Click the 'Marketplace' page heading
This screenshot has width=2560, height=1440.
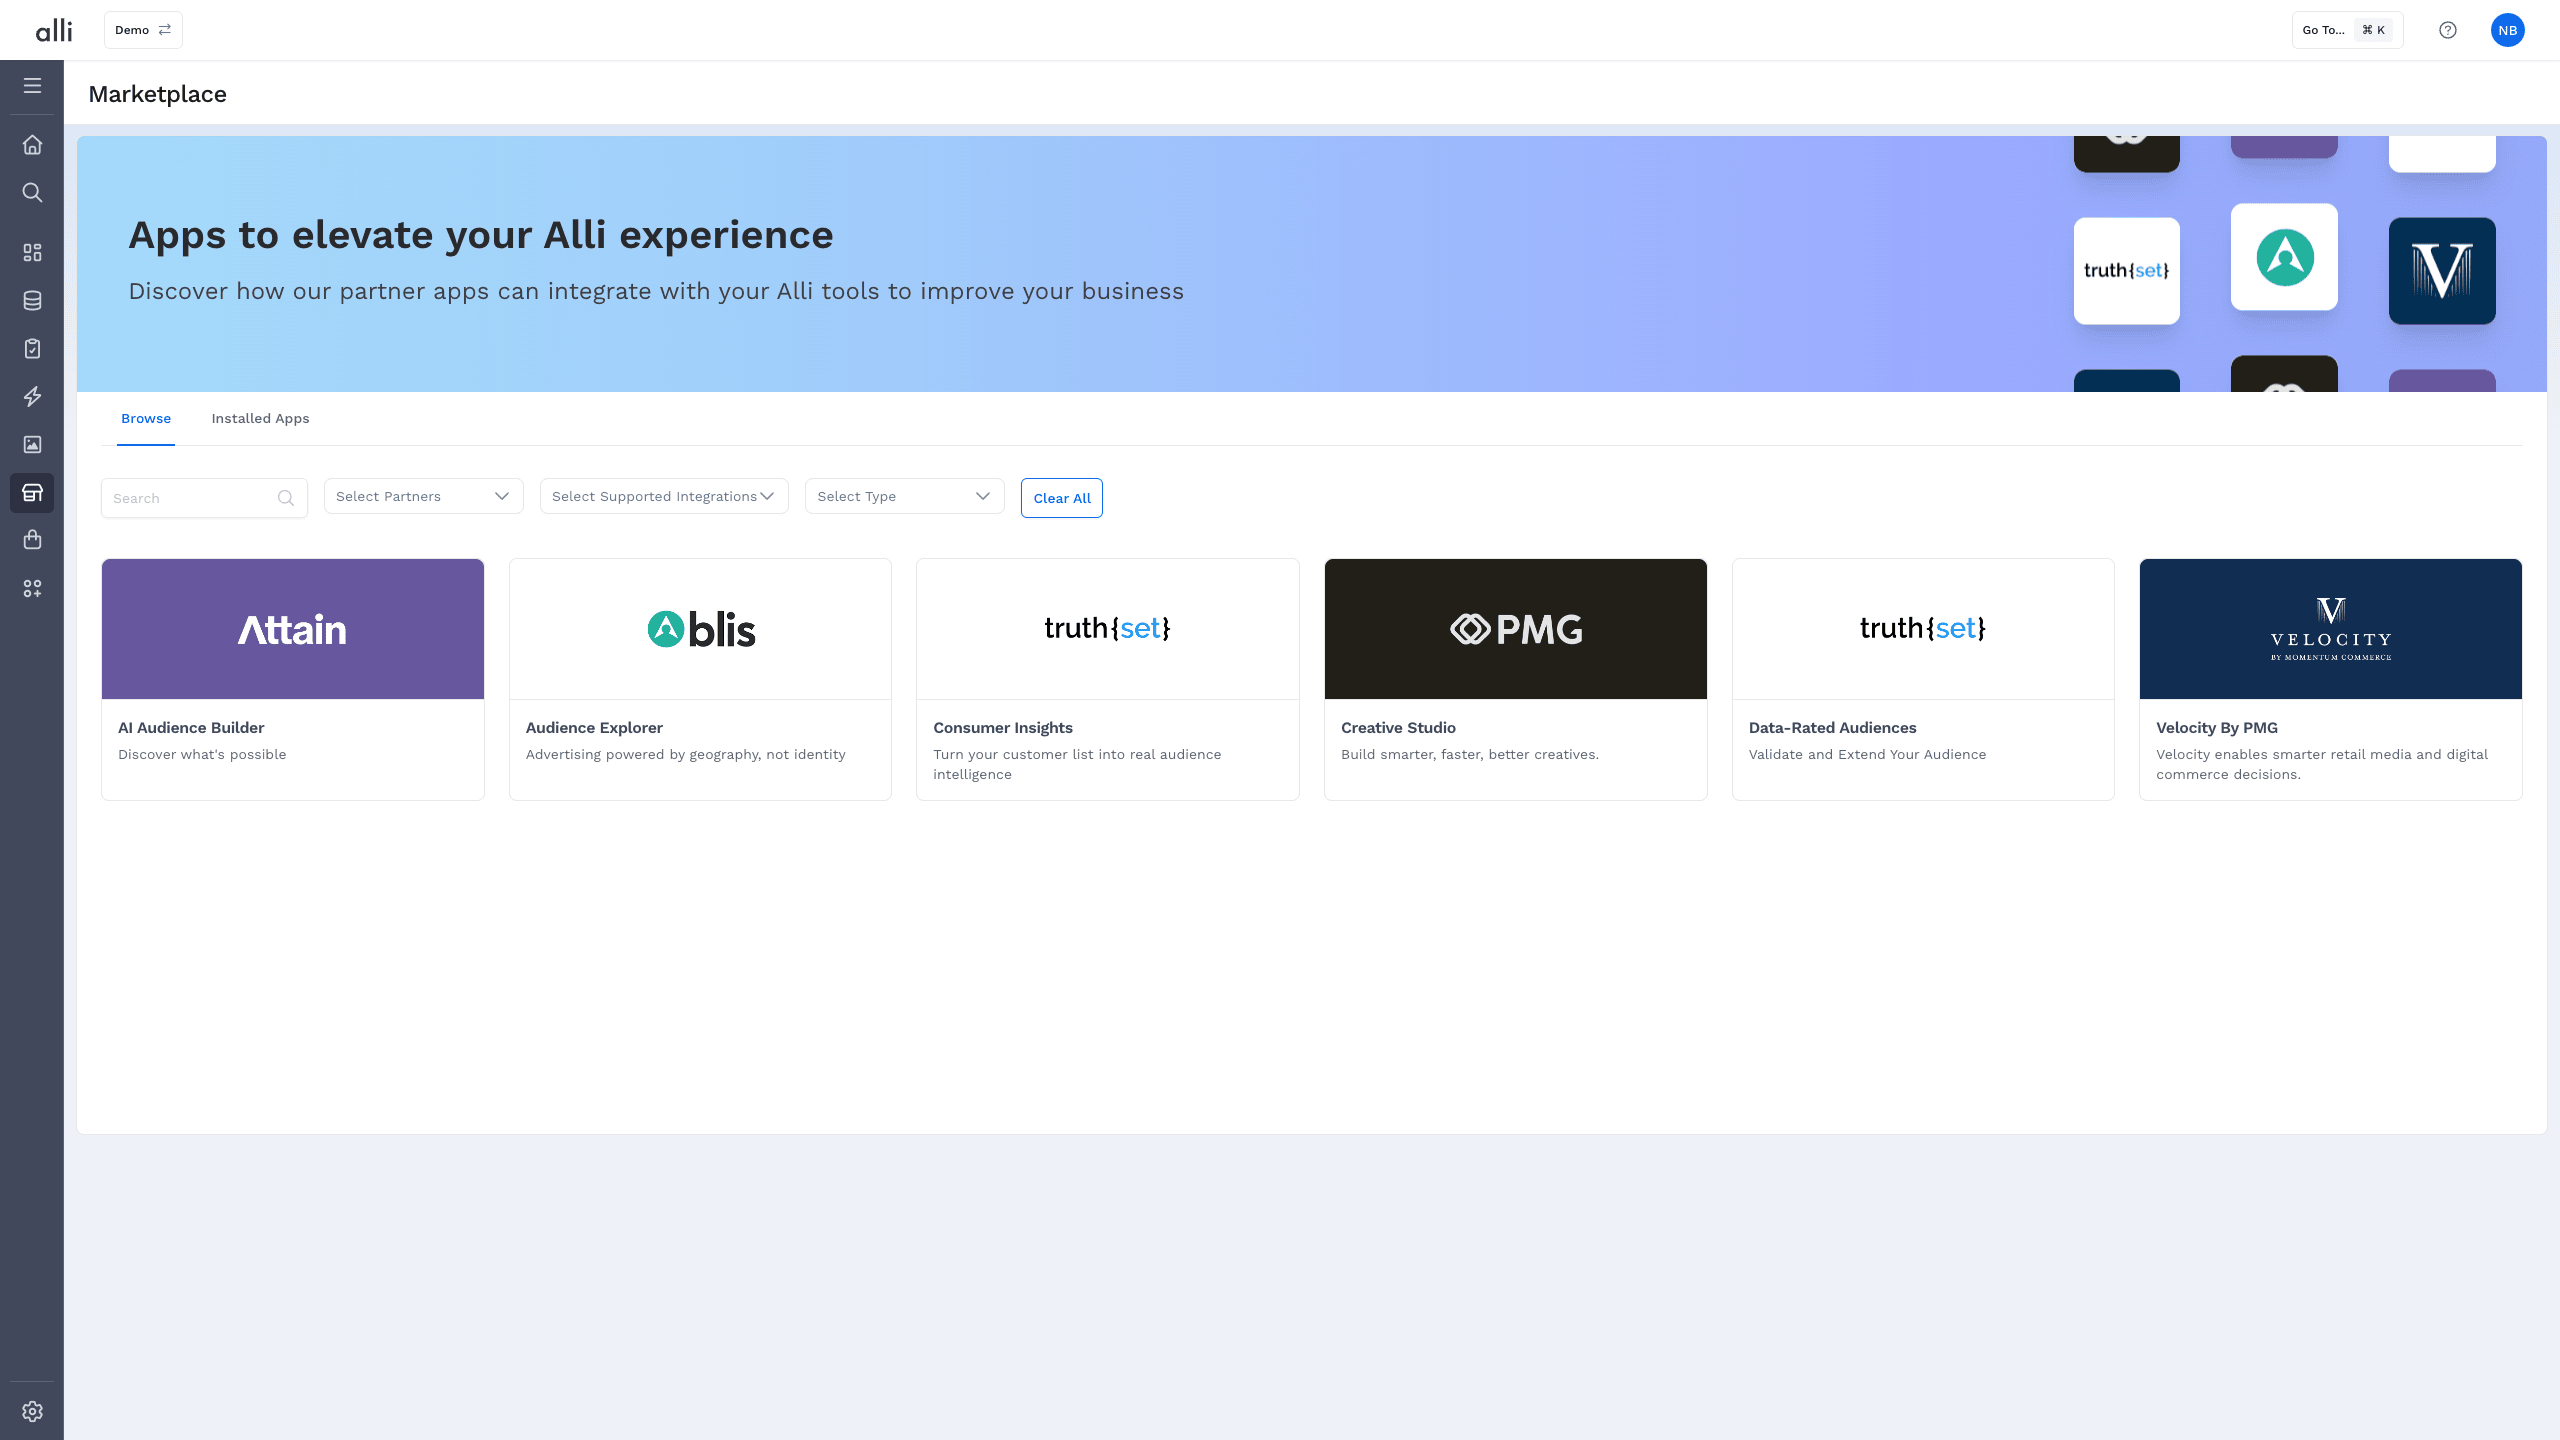(x=158, y=94)
